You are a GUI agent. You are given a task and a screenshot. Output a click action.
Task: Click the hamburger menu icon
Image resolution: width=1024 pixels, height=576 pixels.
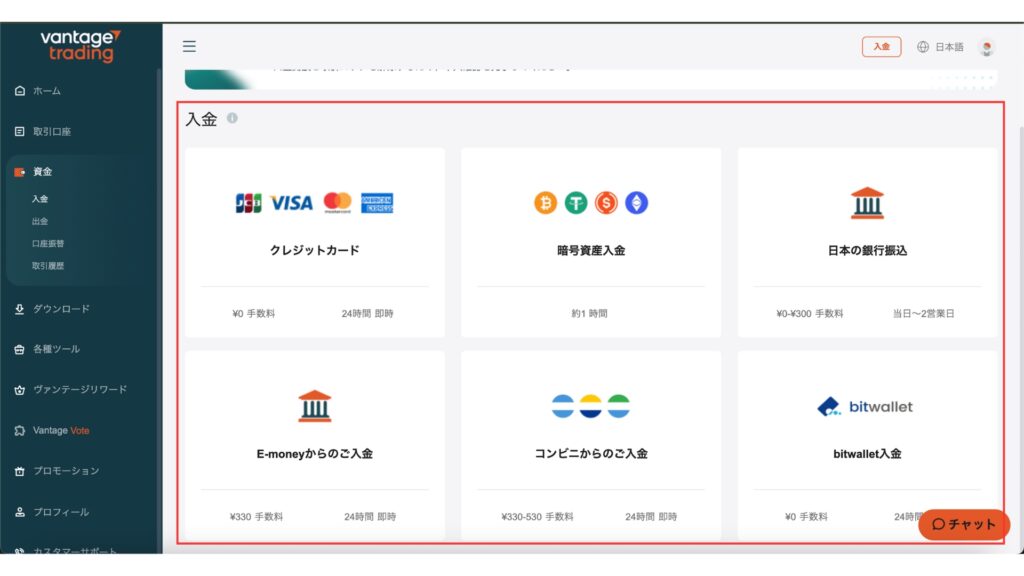[189, 46]
